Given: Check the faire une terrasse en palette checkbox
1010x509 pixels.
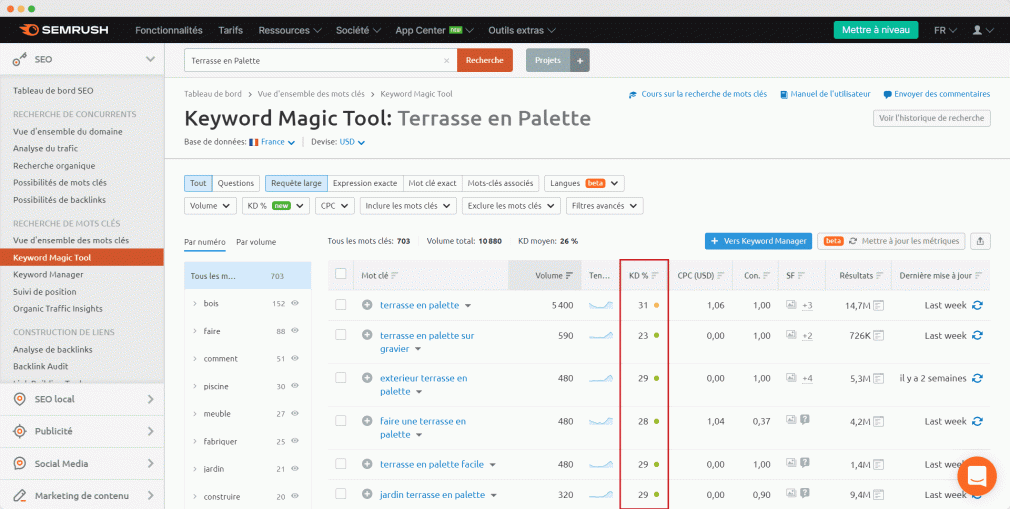Looking at the screenshot, I should coord(341,421).
